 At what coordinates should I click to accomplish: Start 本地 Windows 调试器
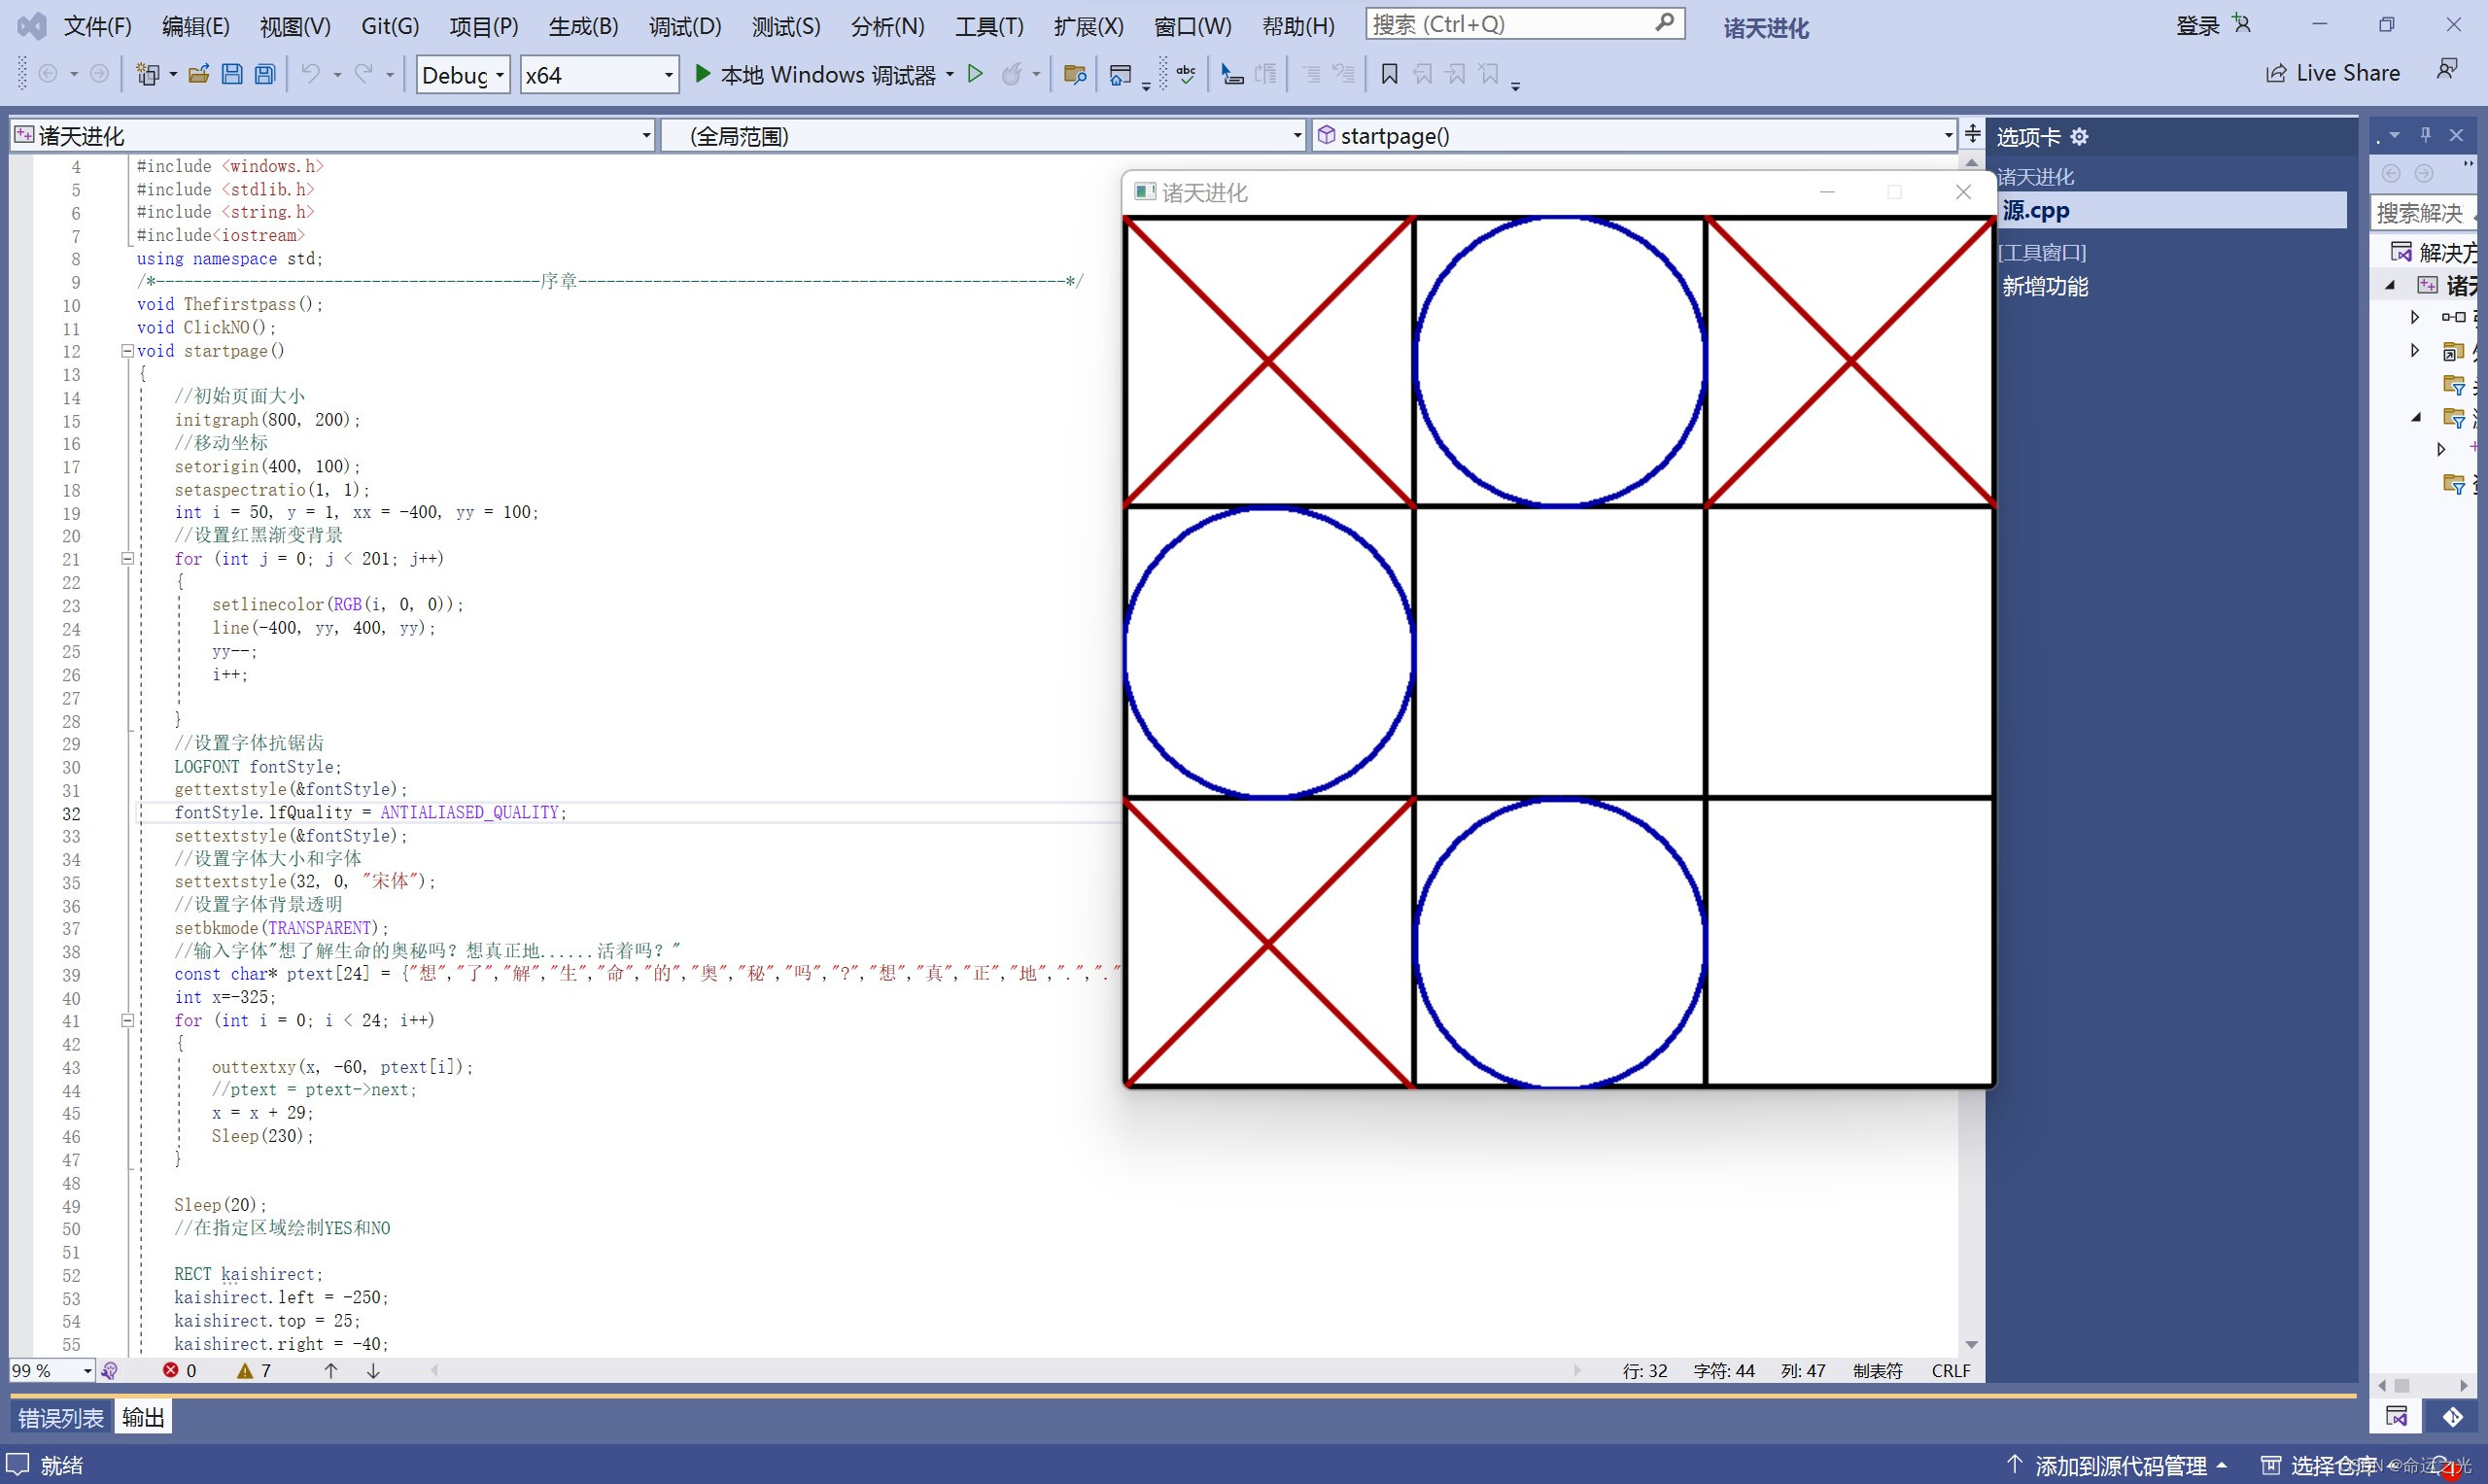[x=815, y=74]
